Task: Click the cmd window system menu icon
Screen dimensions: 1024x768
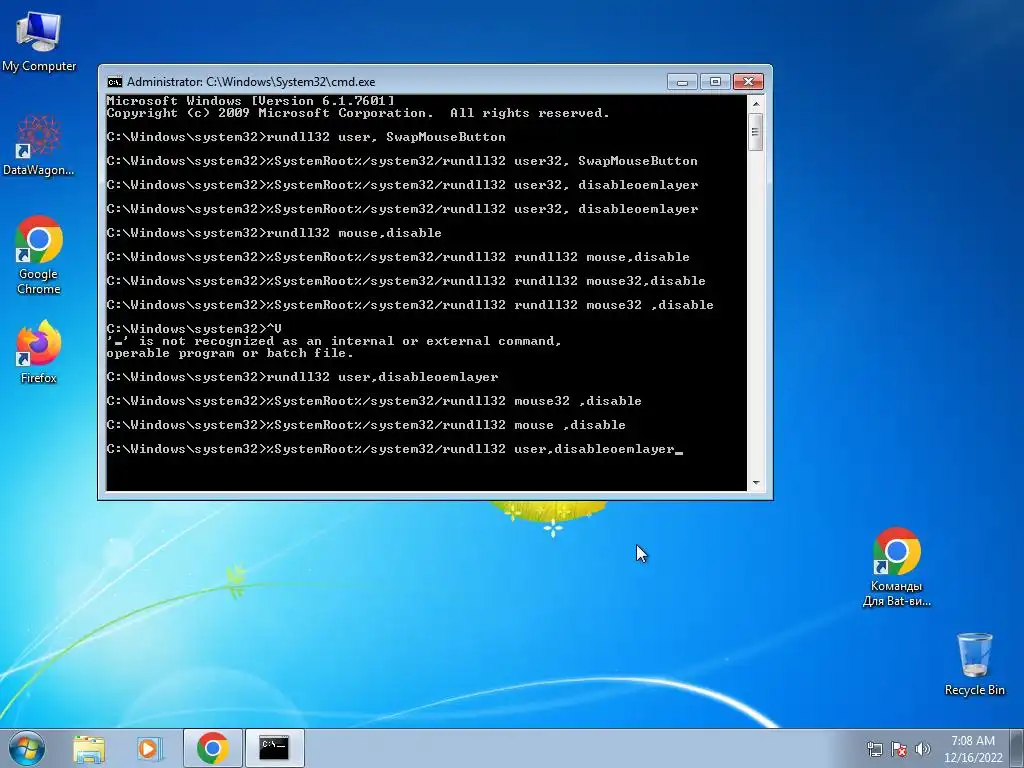Action: (x=114, y=82)
